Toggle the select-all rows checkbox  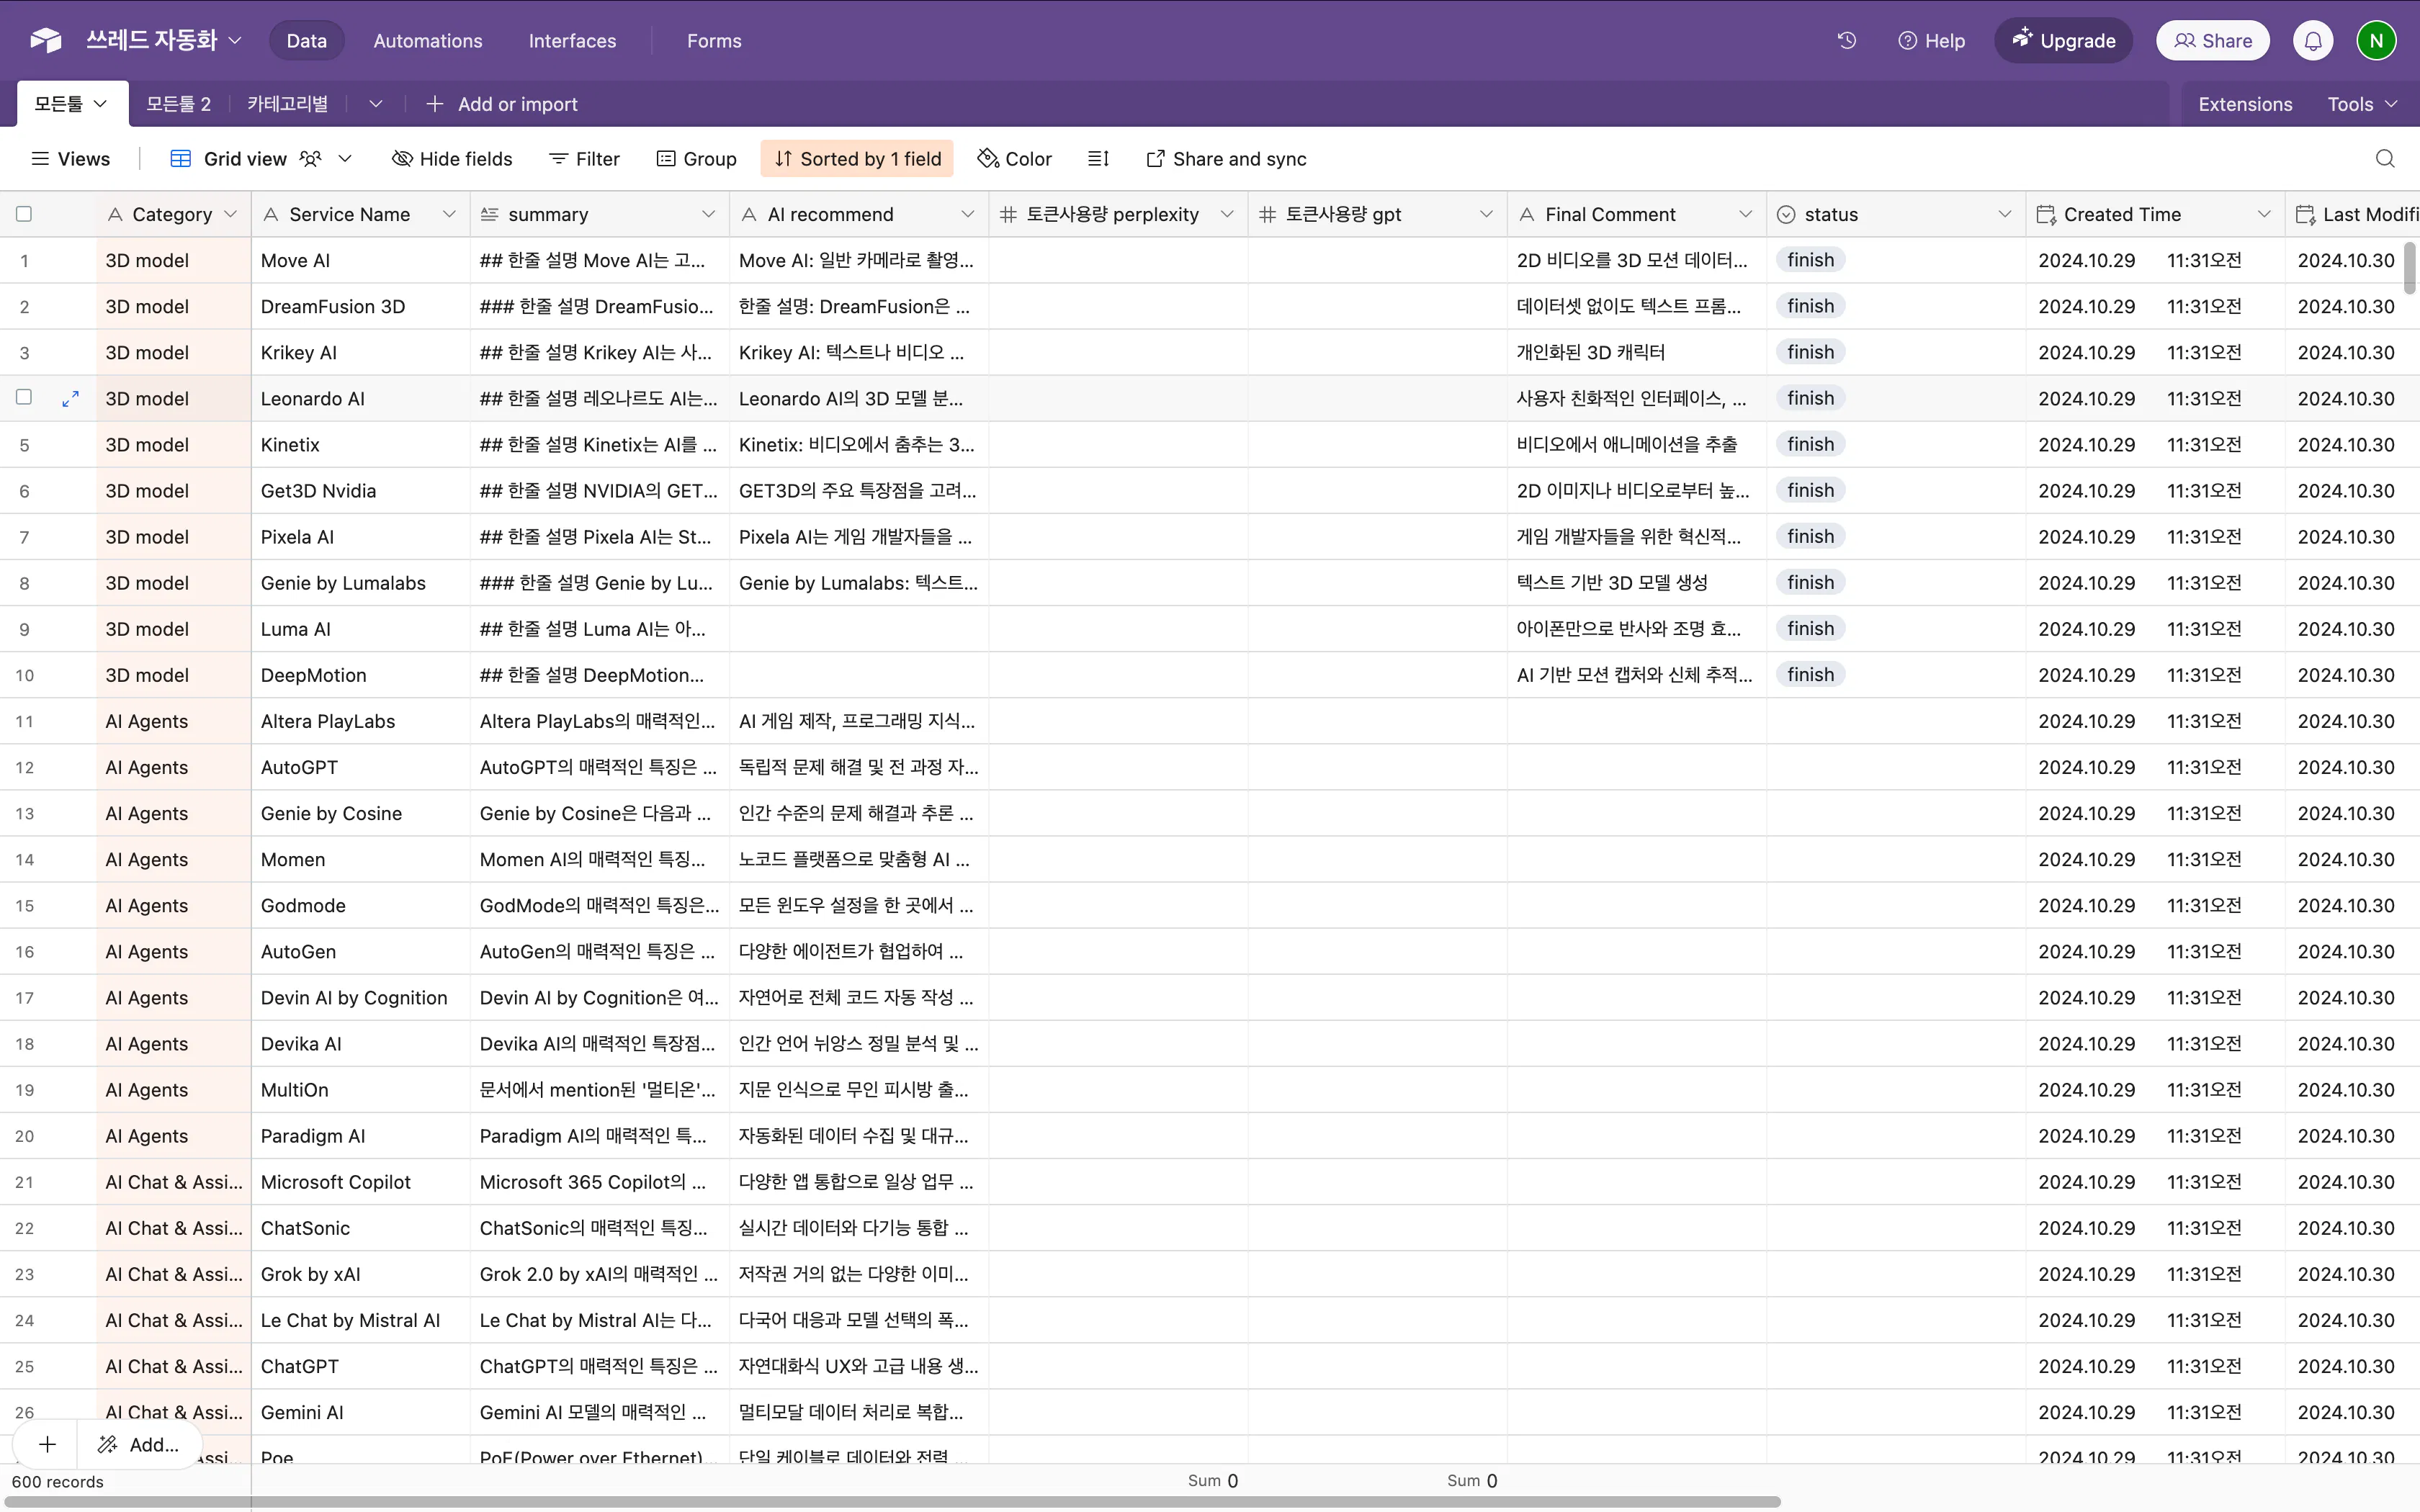pos(24,214)
